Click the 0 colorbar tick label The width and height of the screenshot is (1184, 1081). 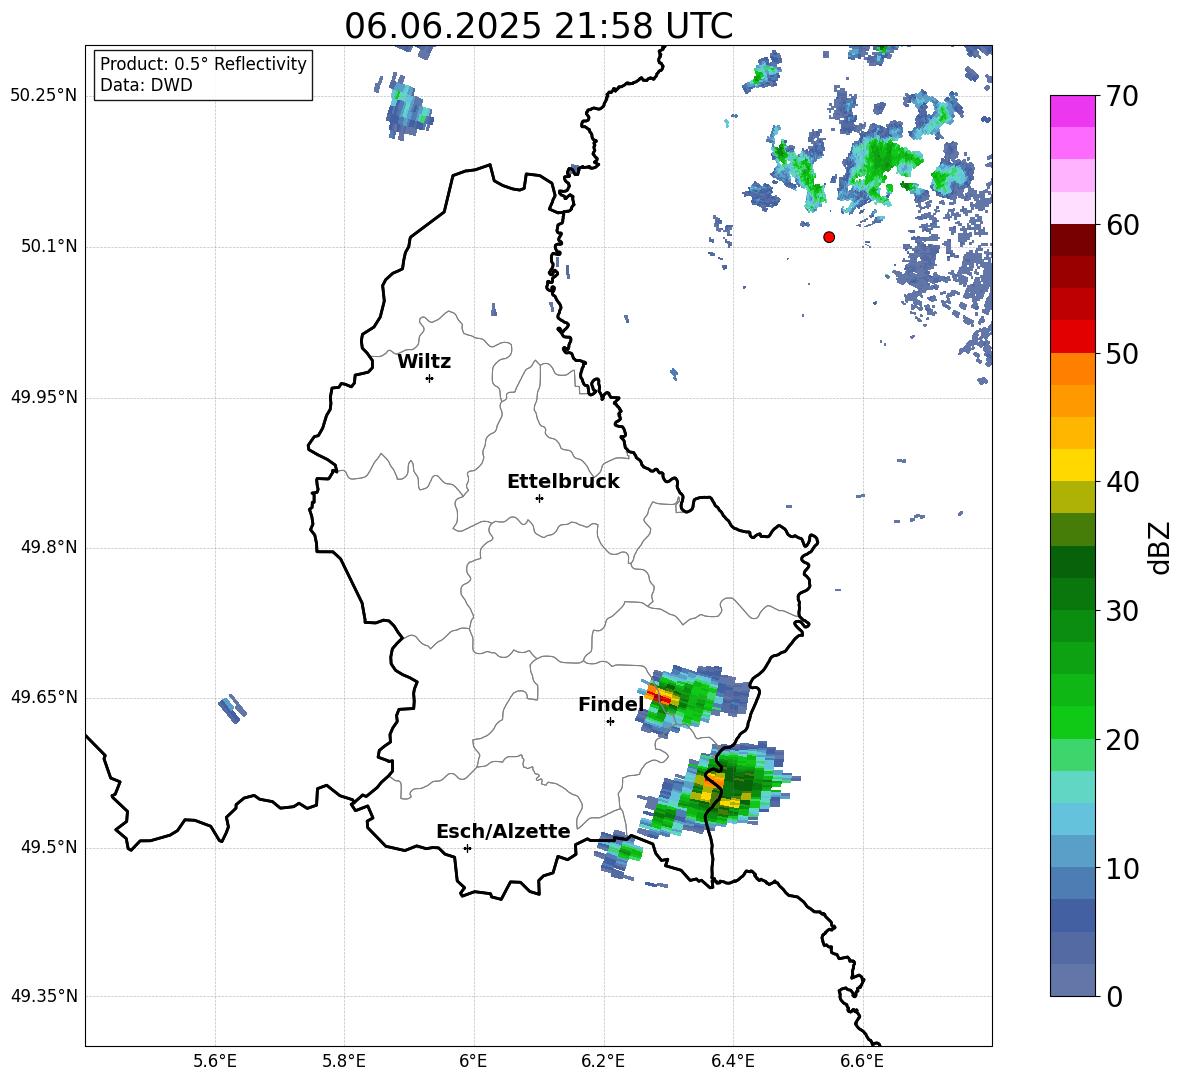[1114, 996]
